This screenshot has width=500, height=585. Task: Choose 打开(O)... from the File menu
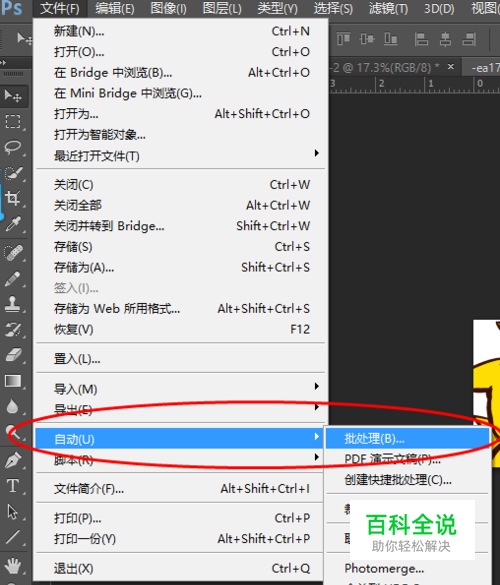(181, 52)
